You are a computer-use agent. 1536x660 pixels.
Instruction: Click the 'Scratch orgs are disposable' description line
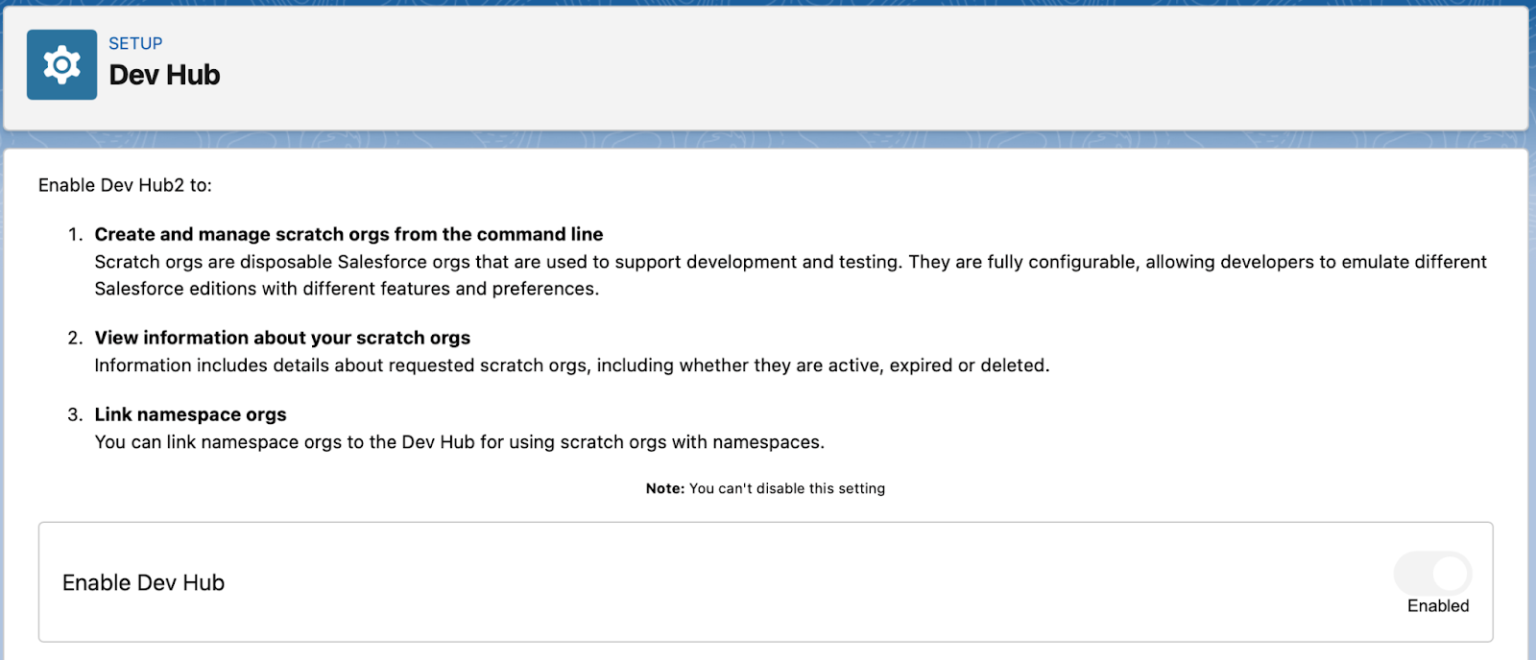[x=791, y=276]
